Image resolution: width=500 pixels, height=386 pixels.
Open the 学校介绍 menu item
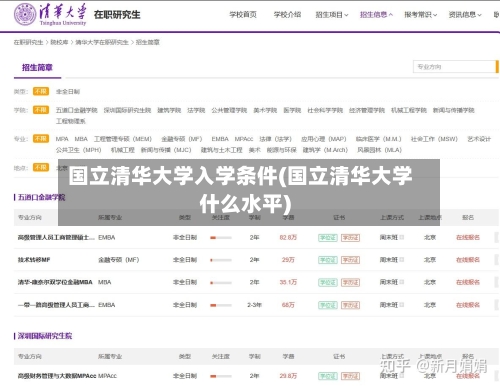coord(287,15)
